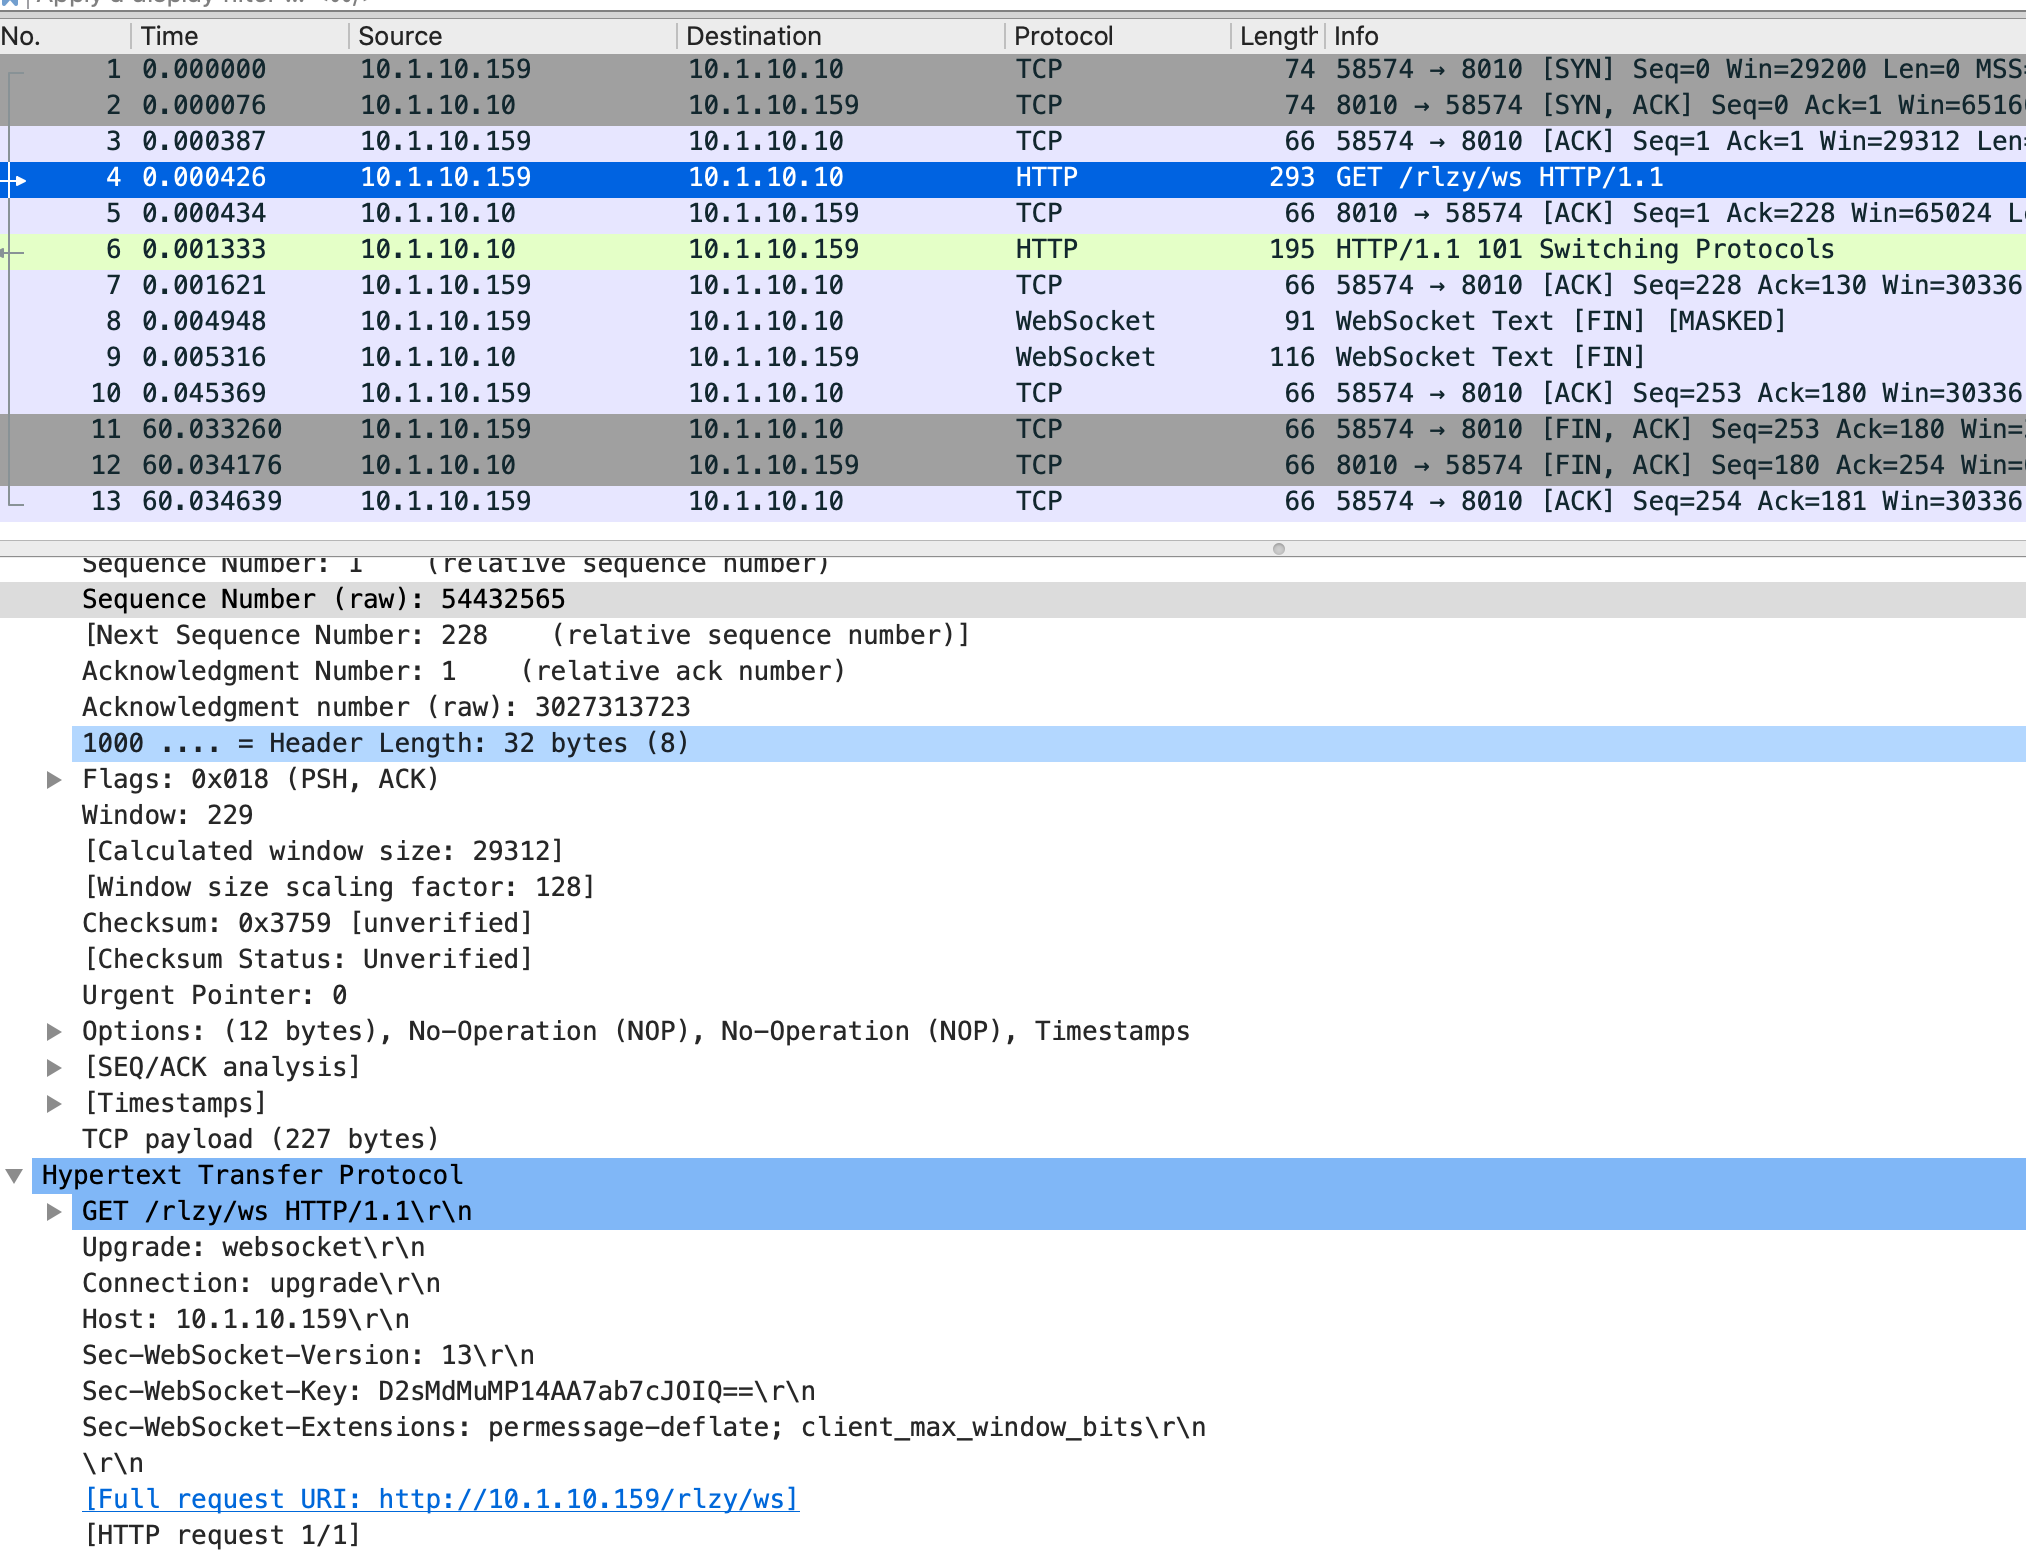Expand the [SEQ/ACK analysis] section
This screenshot has height=1556, width=2026.
point(55,1067)
